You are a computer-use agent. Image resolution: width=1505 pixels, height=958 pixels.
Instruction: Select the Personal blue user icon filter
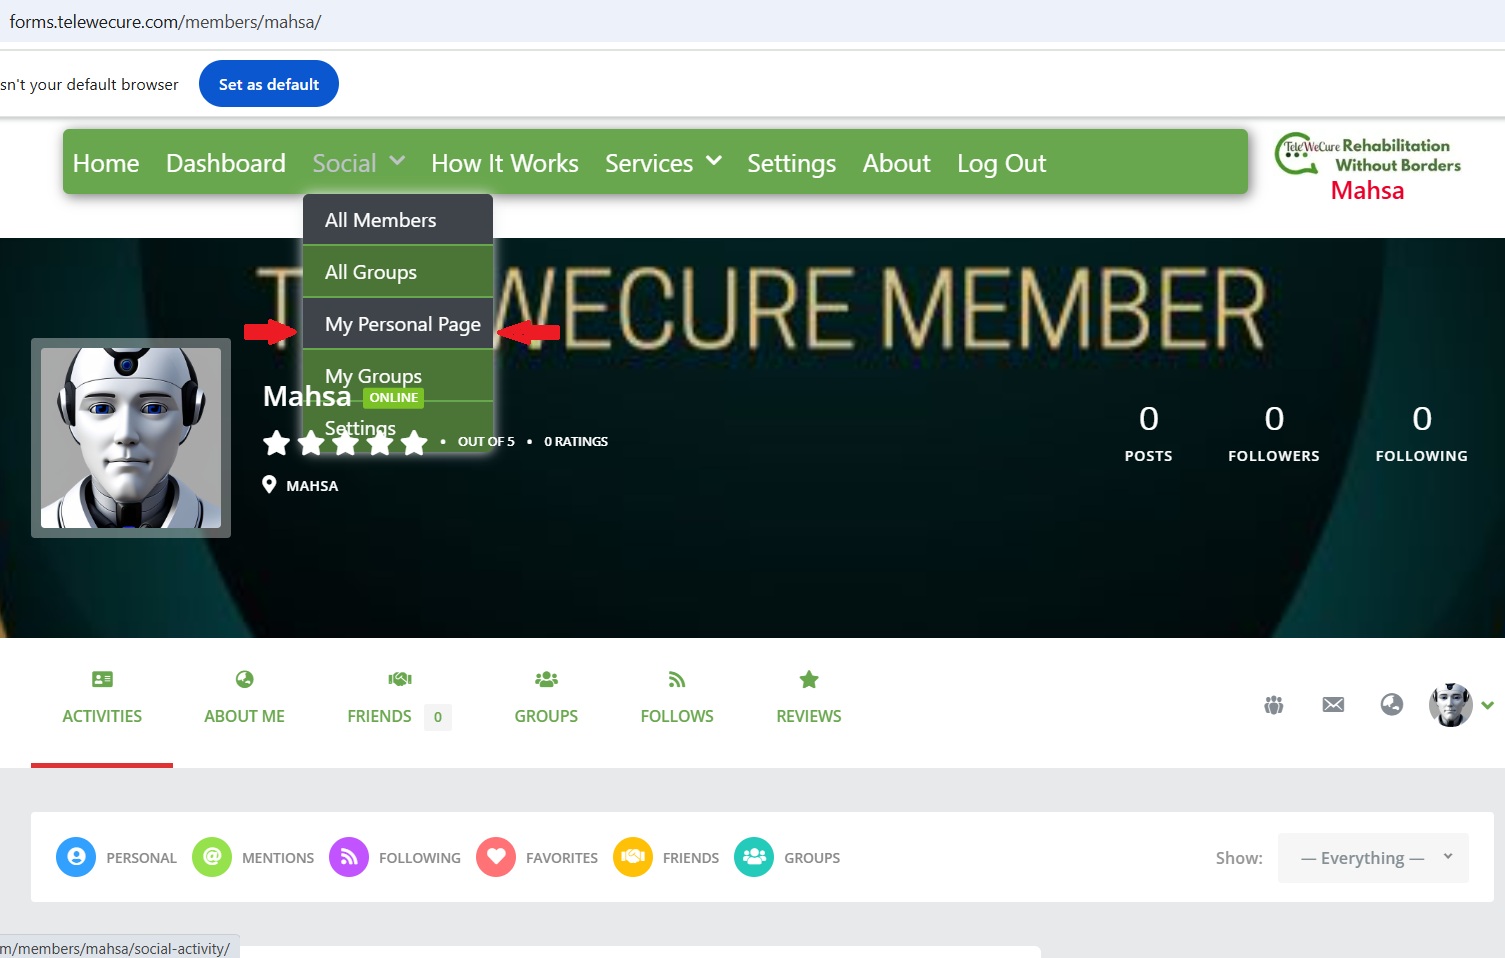76,857
